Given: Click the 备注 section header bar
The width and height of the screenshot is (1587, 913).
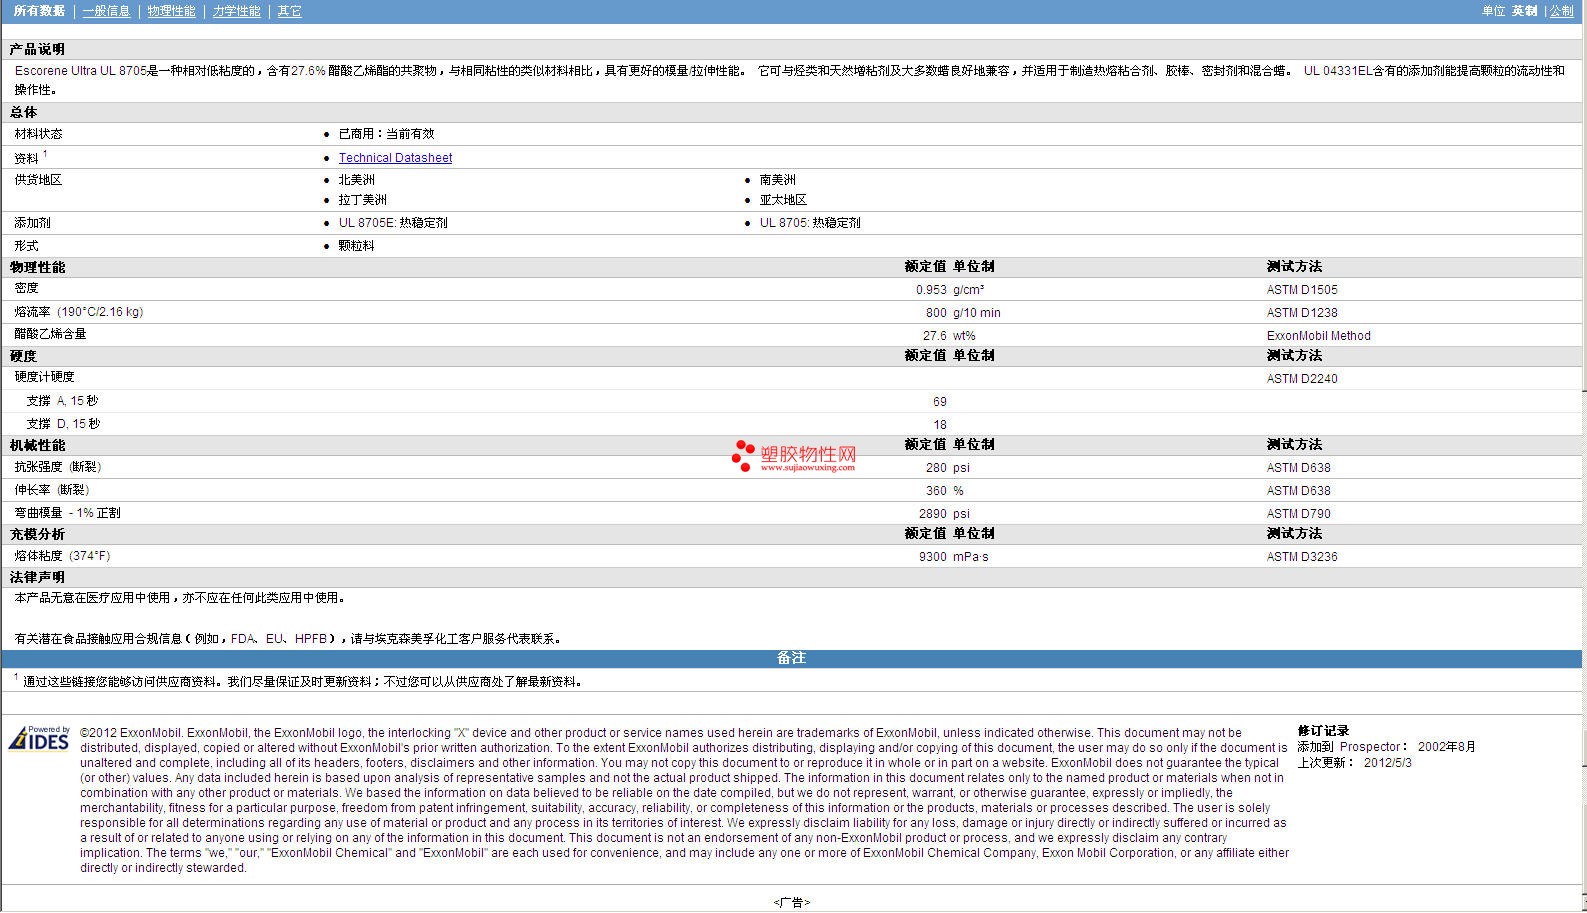Looking at the screenshot, I should (x=791, y=658).
